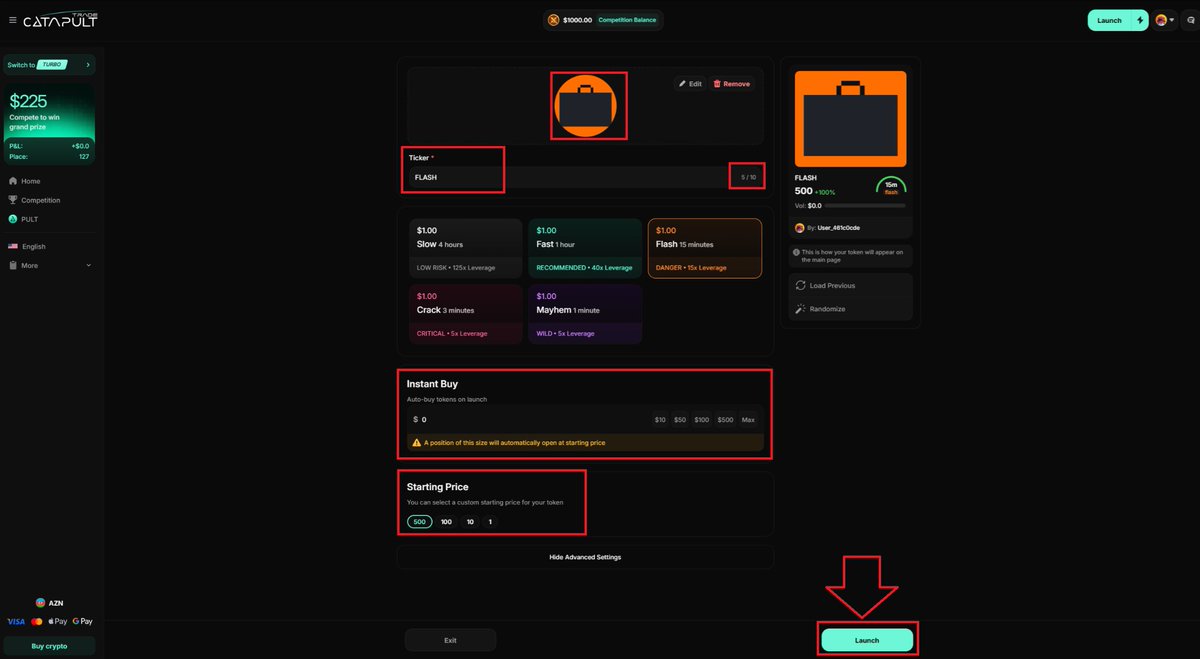Screen dimensions: 1200x659
Task: Select starting price 100
Action: tap(446, 522)
